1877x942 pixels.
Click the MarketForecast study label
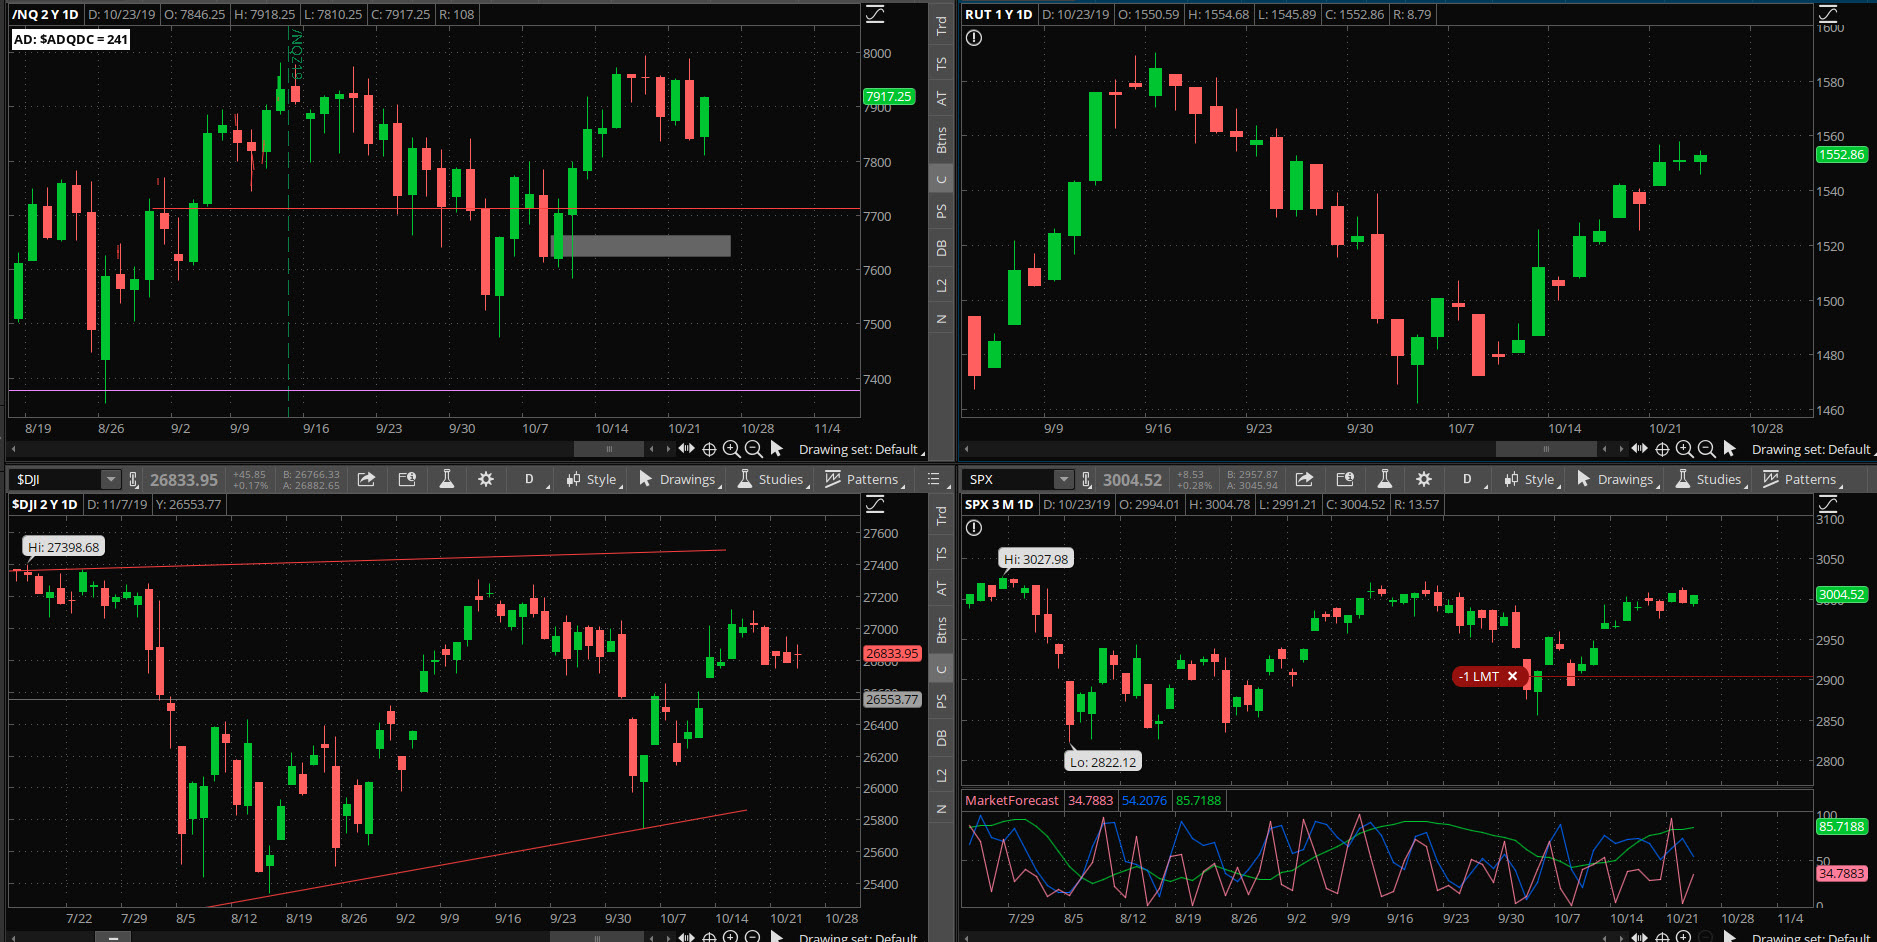[1011, 800]
